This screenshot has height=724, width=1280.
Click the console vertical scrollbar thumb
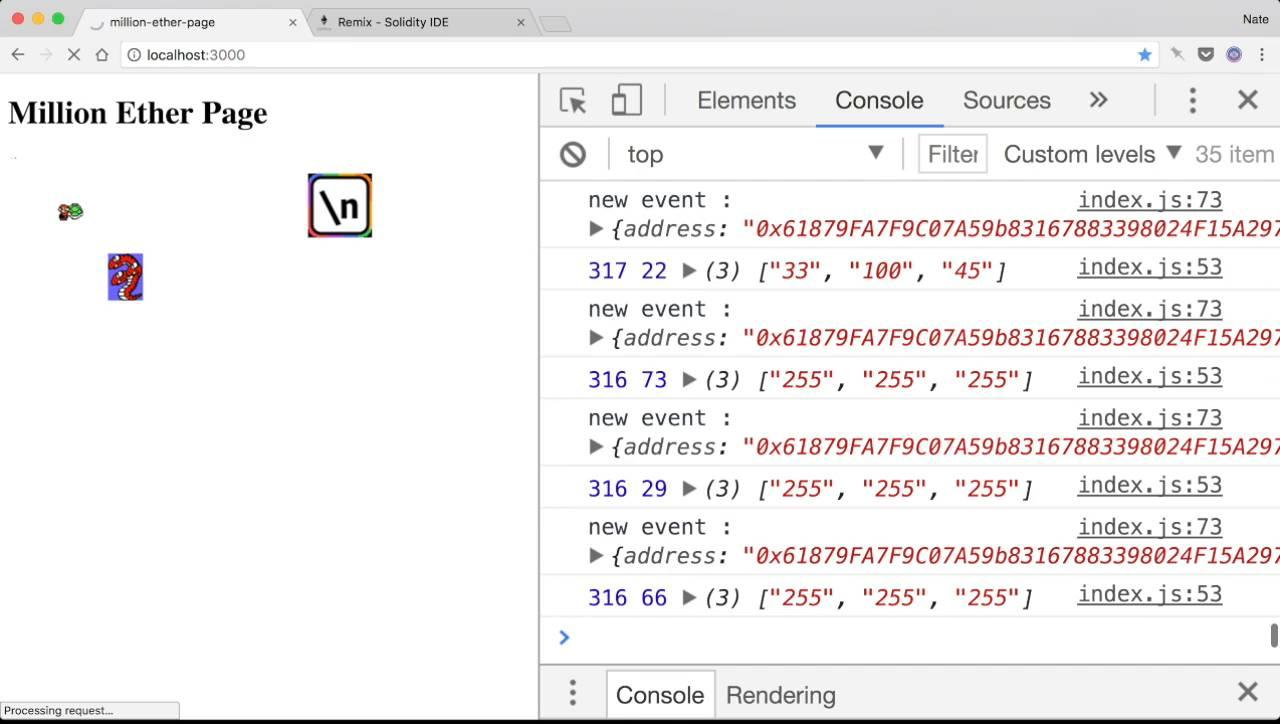pyautogui.click(x=1274, y=635)
